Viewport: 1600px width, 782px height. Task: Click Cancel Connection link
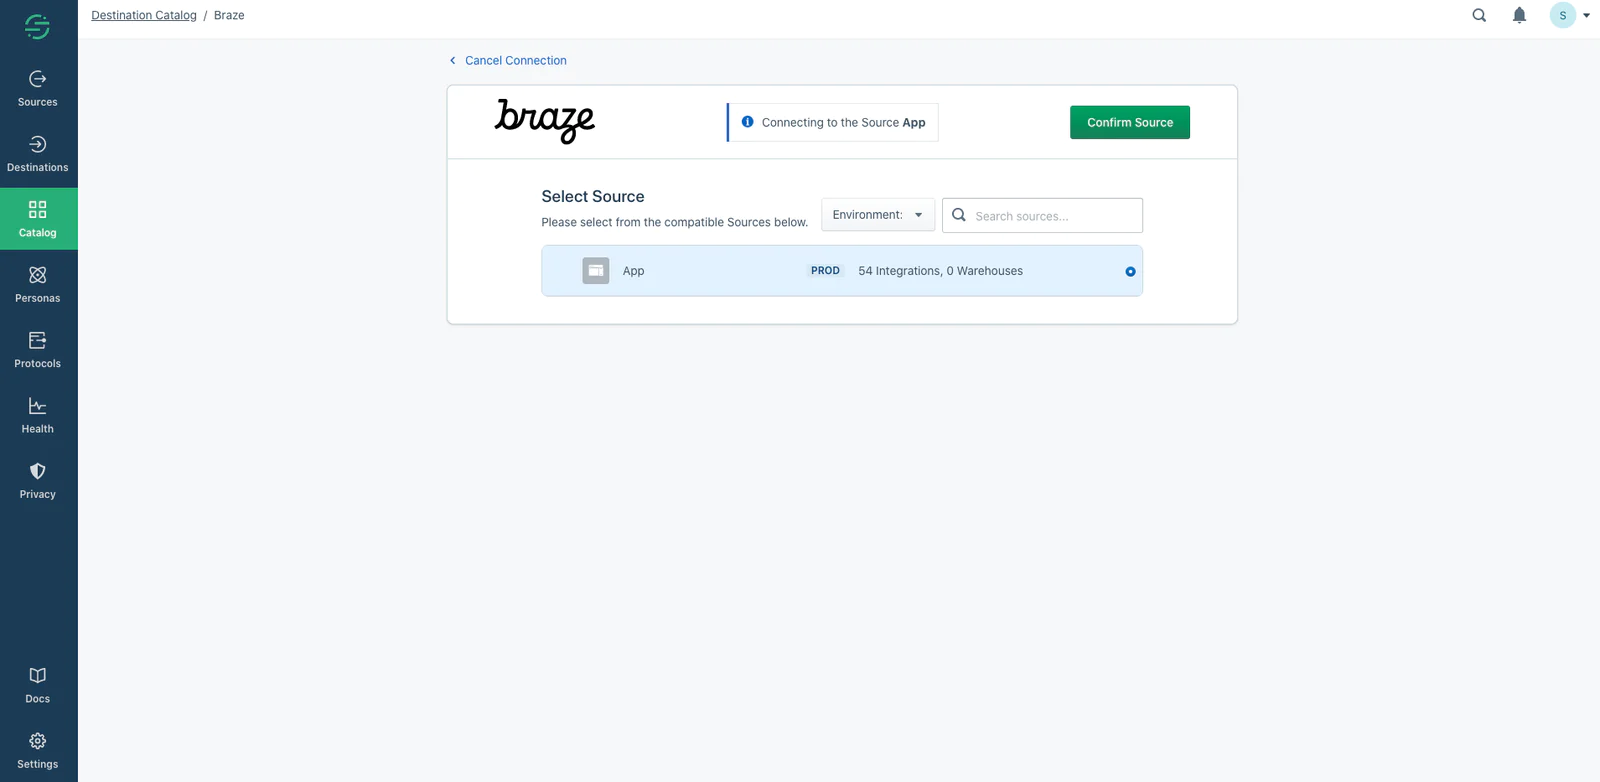point(515,61)
